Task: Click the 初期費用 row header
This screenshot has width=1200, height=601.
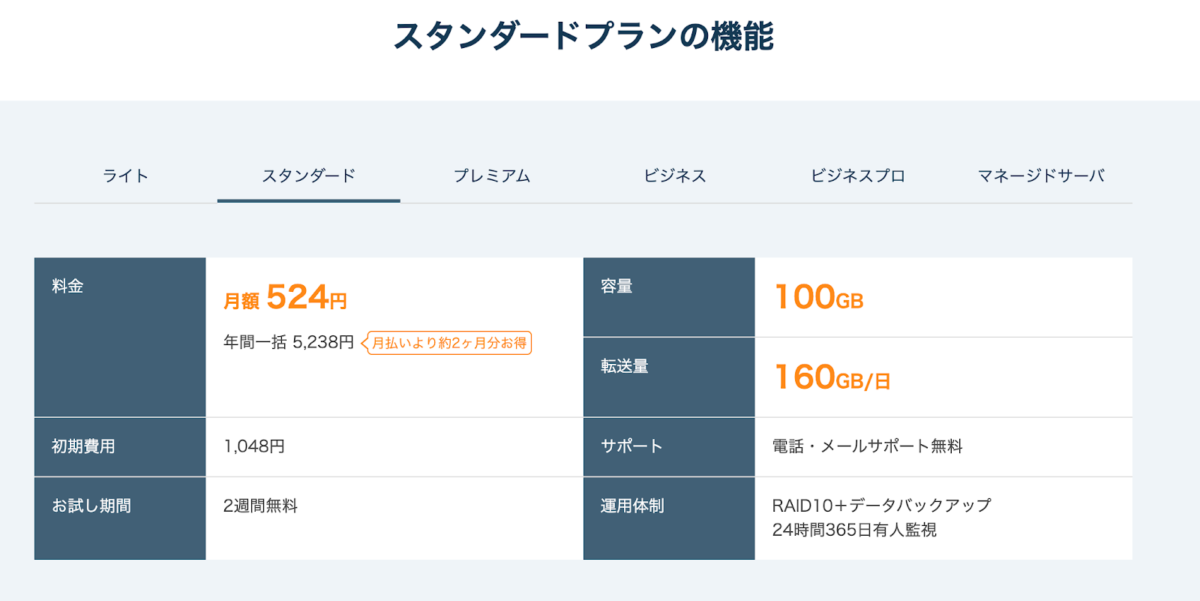Action: point(83,447)
